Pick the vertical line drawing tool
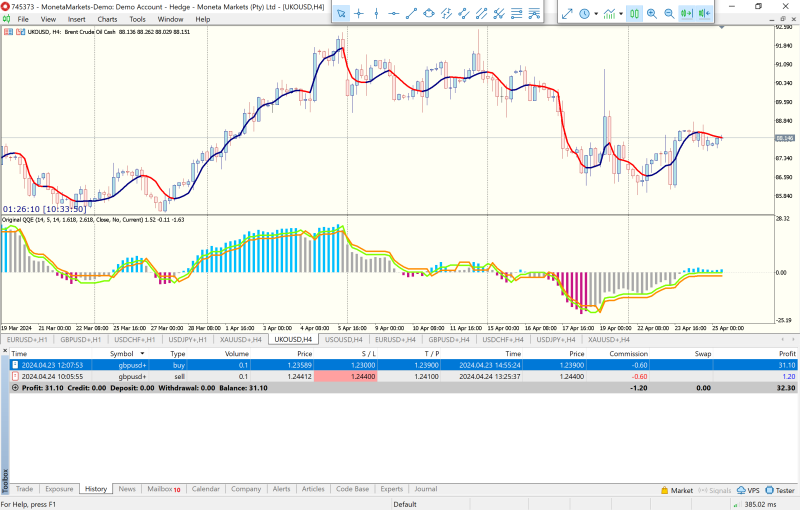This screenshot has width=800, height=510. click(376, 13)
